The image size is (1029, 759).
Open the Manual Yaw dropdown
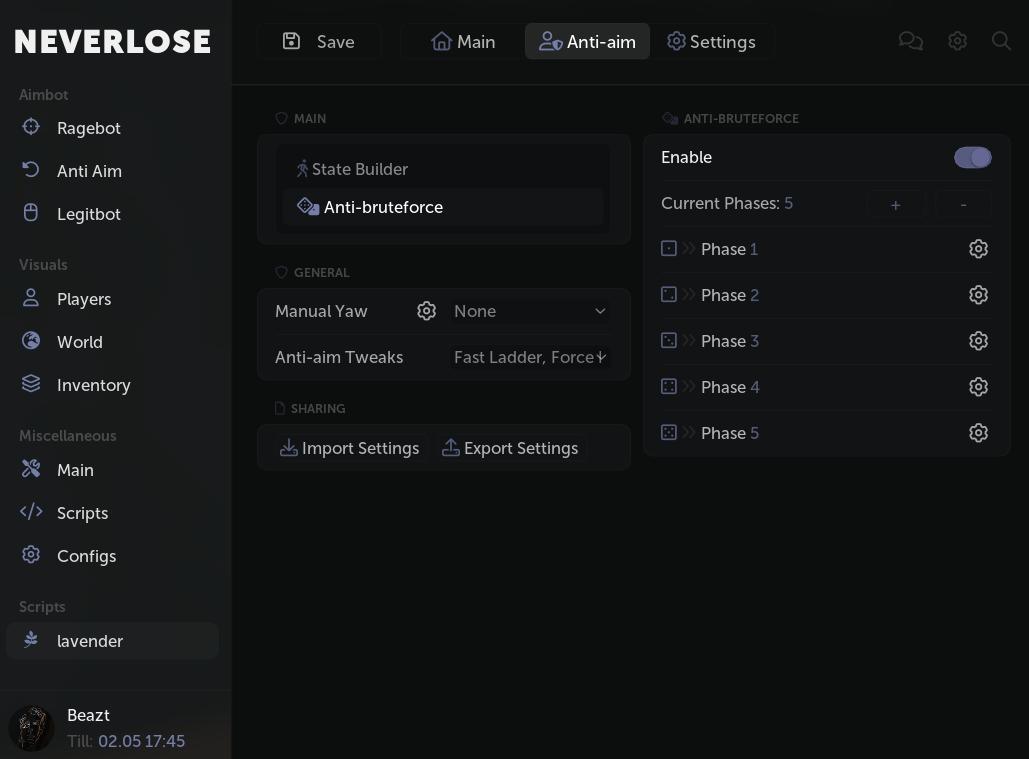[530, 311]
